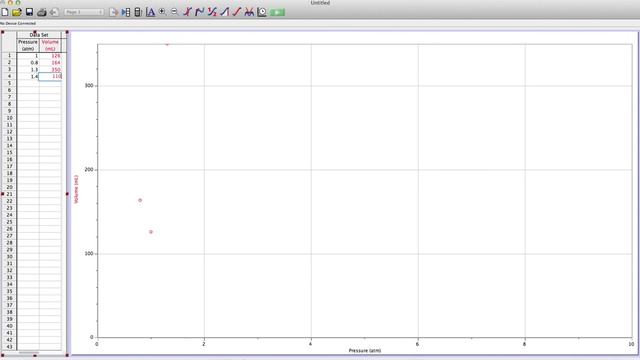Click the table's horizontal scrollbar
640x360 pixels.
tap(29, 353)
